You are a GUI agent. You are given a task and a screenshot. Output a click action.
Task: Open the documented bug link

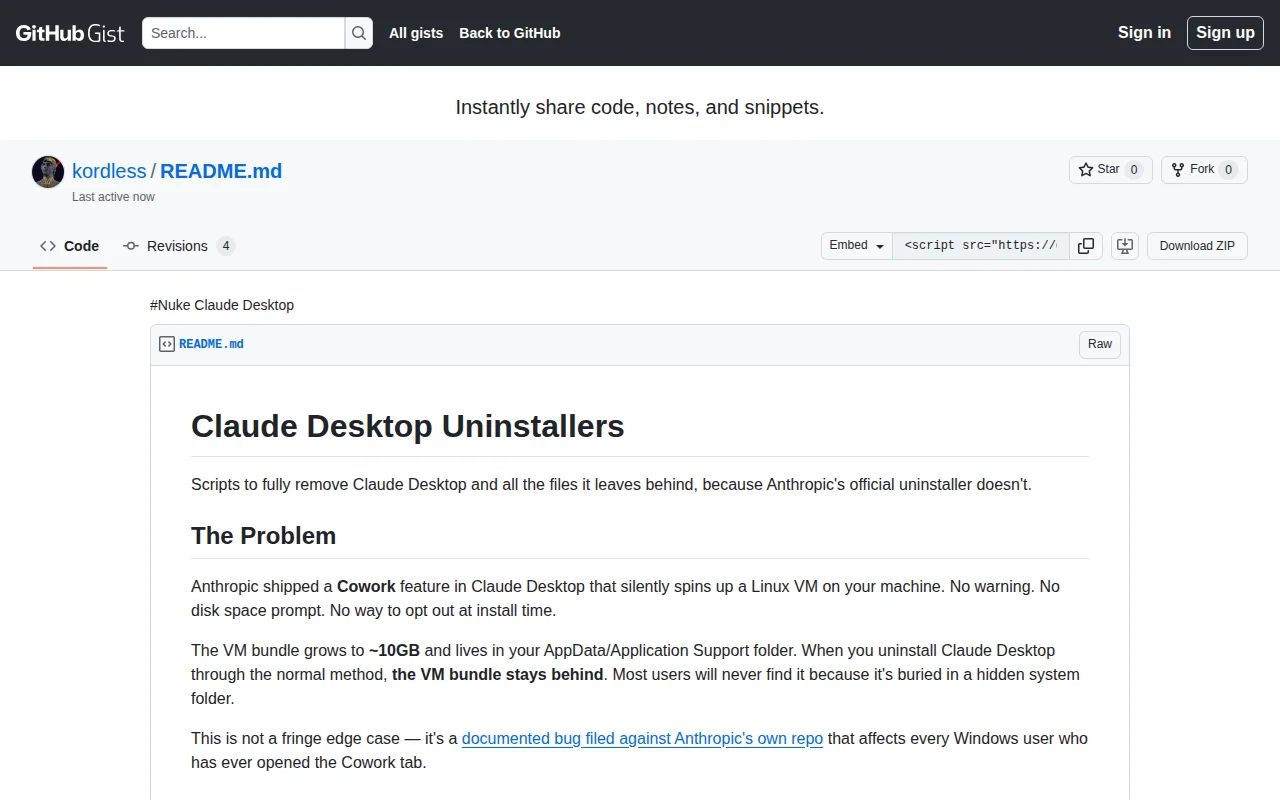click(642, 739)
